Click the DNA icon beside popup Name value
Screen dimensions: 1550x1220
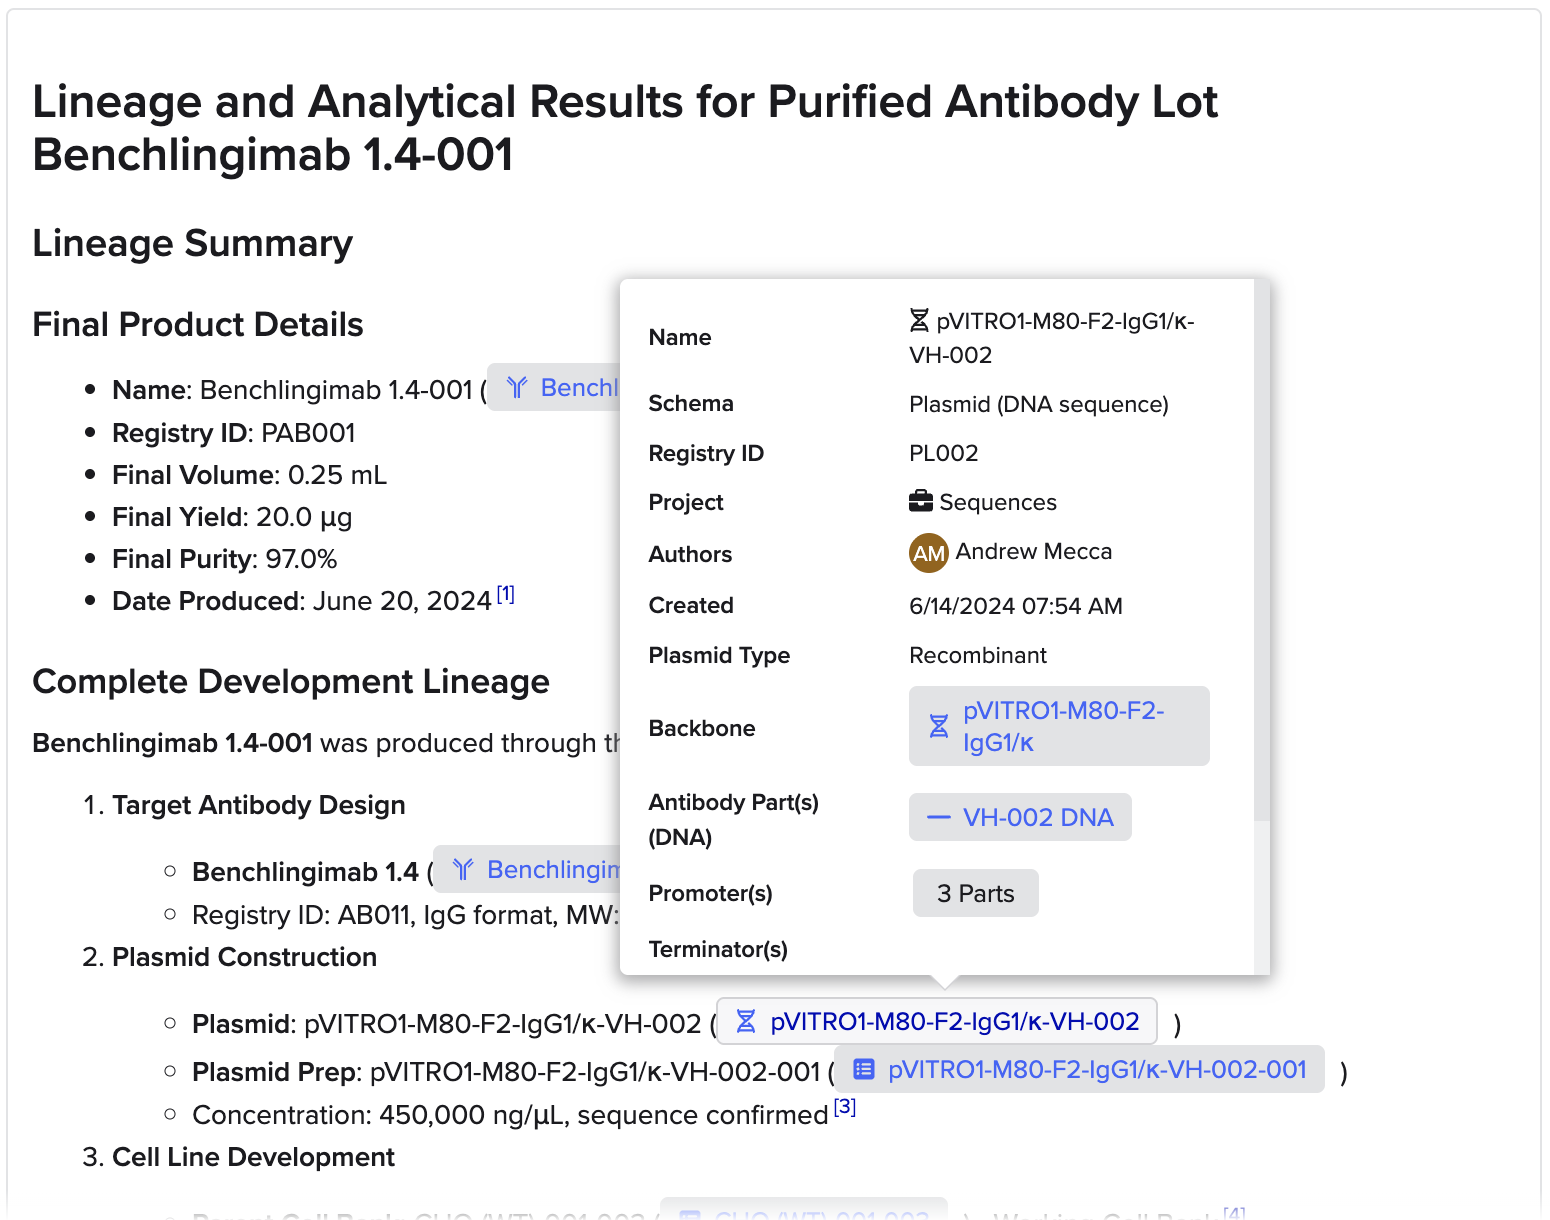(x=919, y=321)
